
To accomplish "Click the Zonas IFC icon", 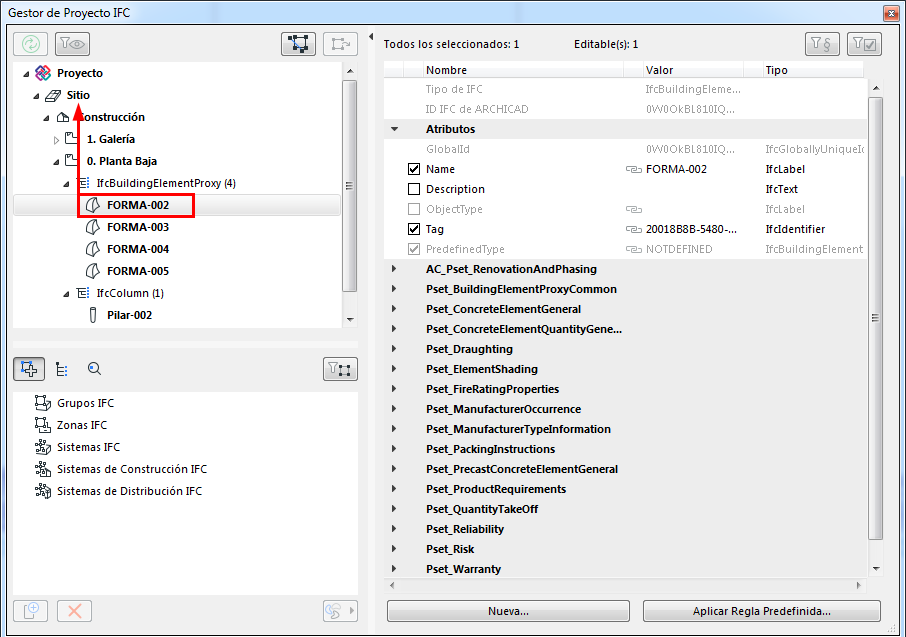I will tap(43, 425).
